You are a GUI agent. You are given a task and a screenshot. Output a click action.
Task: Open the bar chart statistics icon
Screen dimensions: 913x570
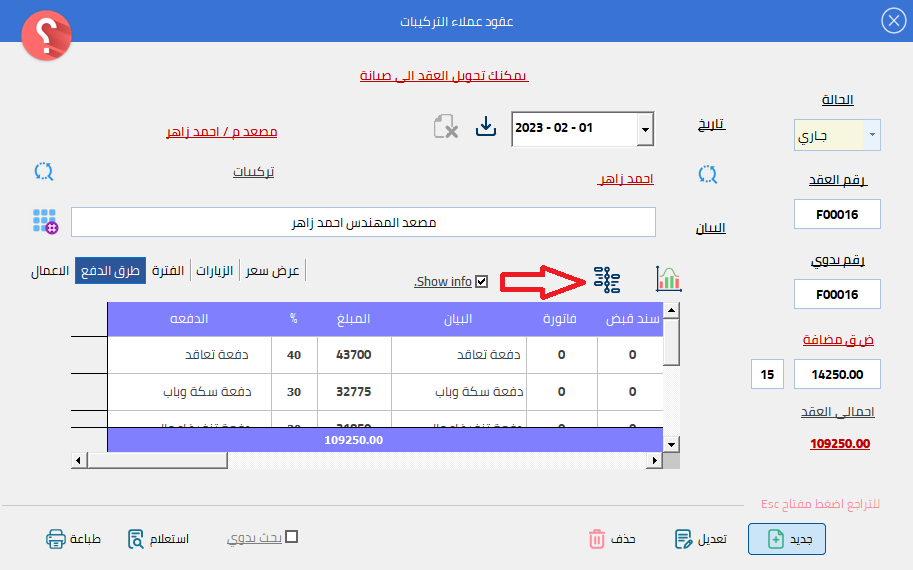[x=668, y=279]
